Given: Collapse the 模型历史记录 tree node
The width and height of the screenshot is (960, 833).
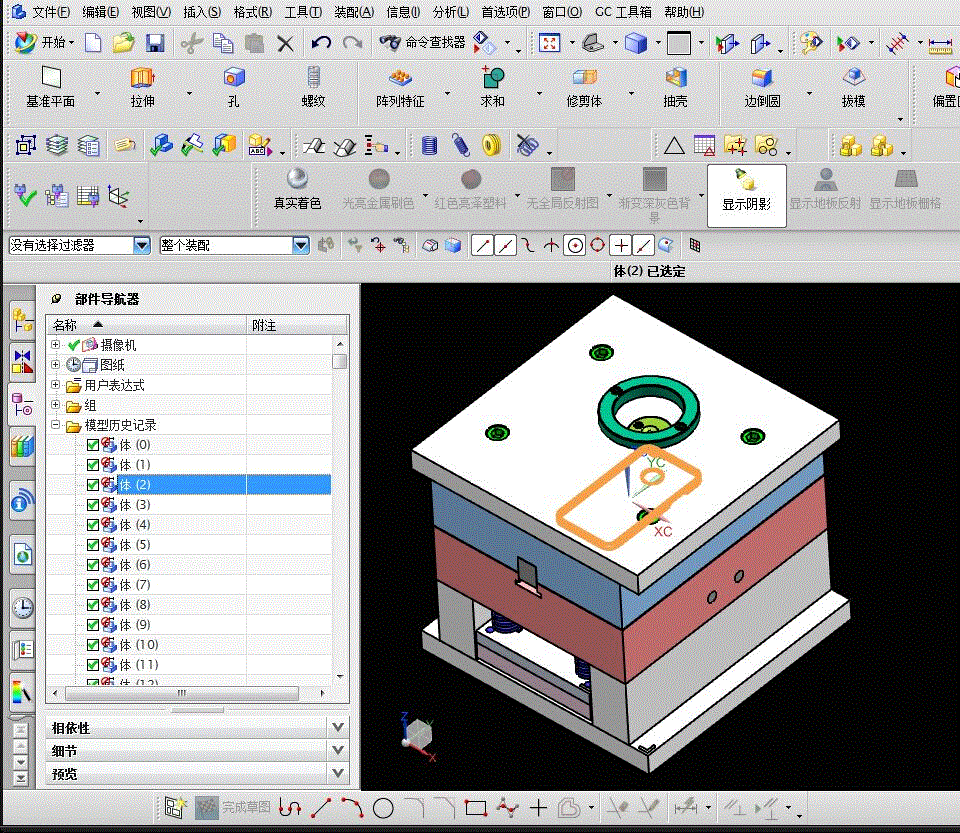Looking at the screenshot, I should (56, 425).
